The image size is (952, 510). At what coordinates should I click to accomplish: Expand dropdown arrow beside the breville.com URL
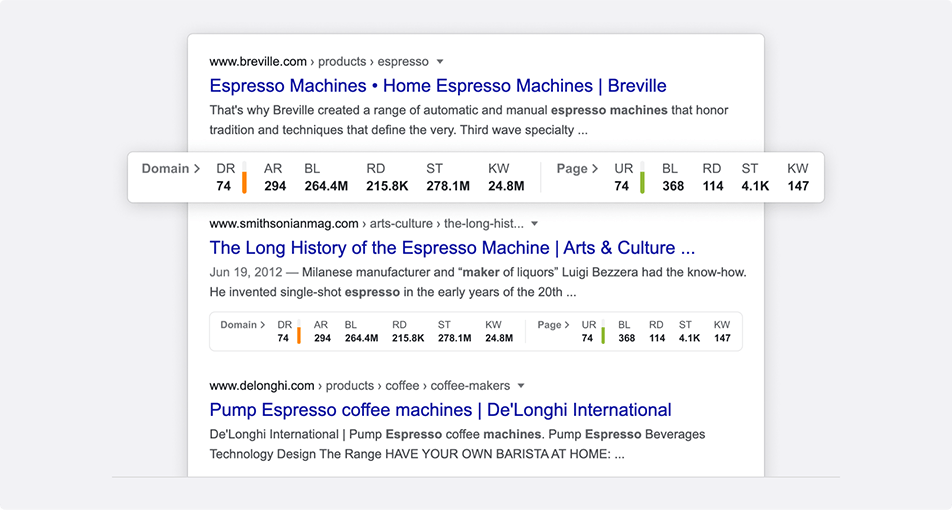[x=440, y=62]
